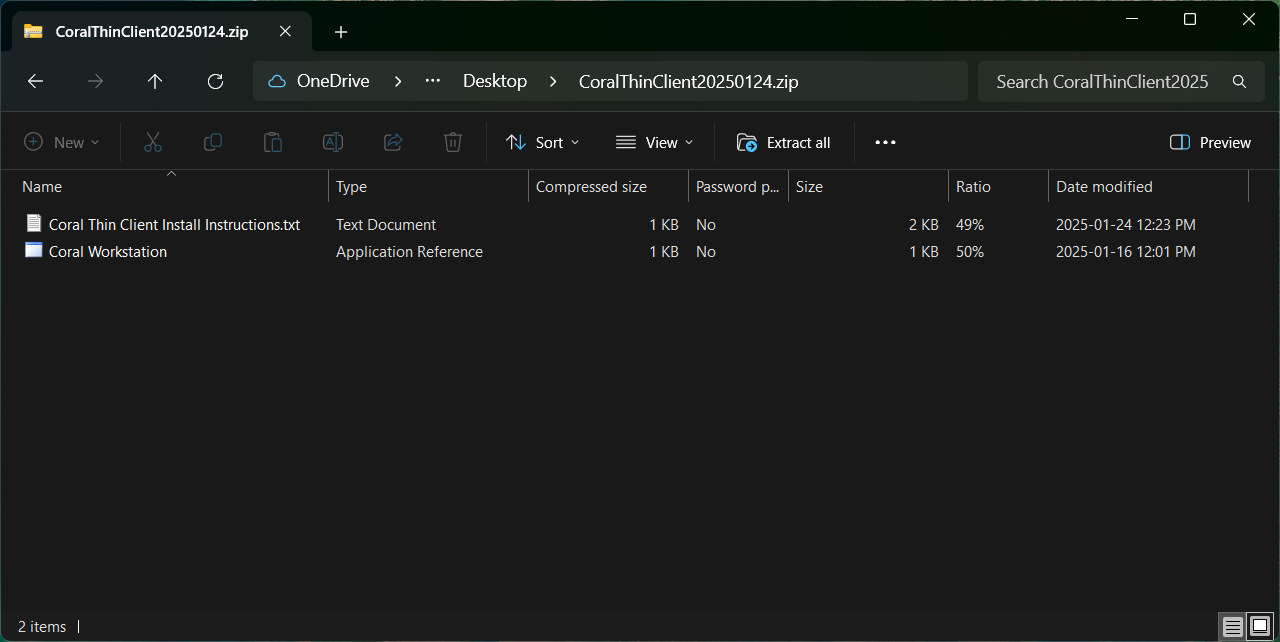Go back using the back arrow
This screenshot has width=1280, height=642.
35,82
